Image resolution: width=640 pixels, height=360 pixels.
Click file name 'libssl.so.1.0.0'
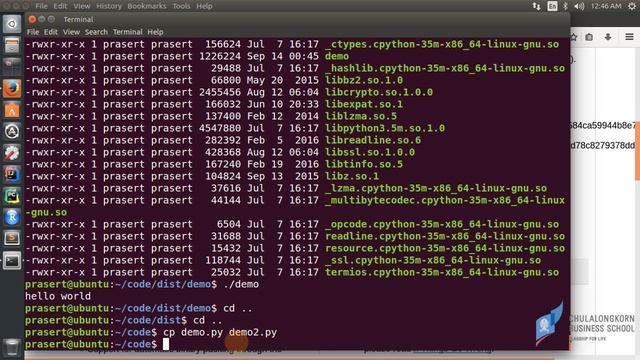click(370, 152)
